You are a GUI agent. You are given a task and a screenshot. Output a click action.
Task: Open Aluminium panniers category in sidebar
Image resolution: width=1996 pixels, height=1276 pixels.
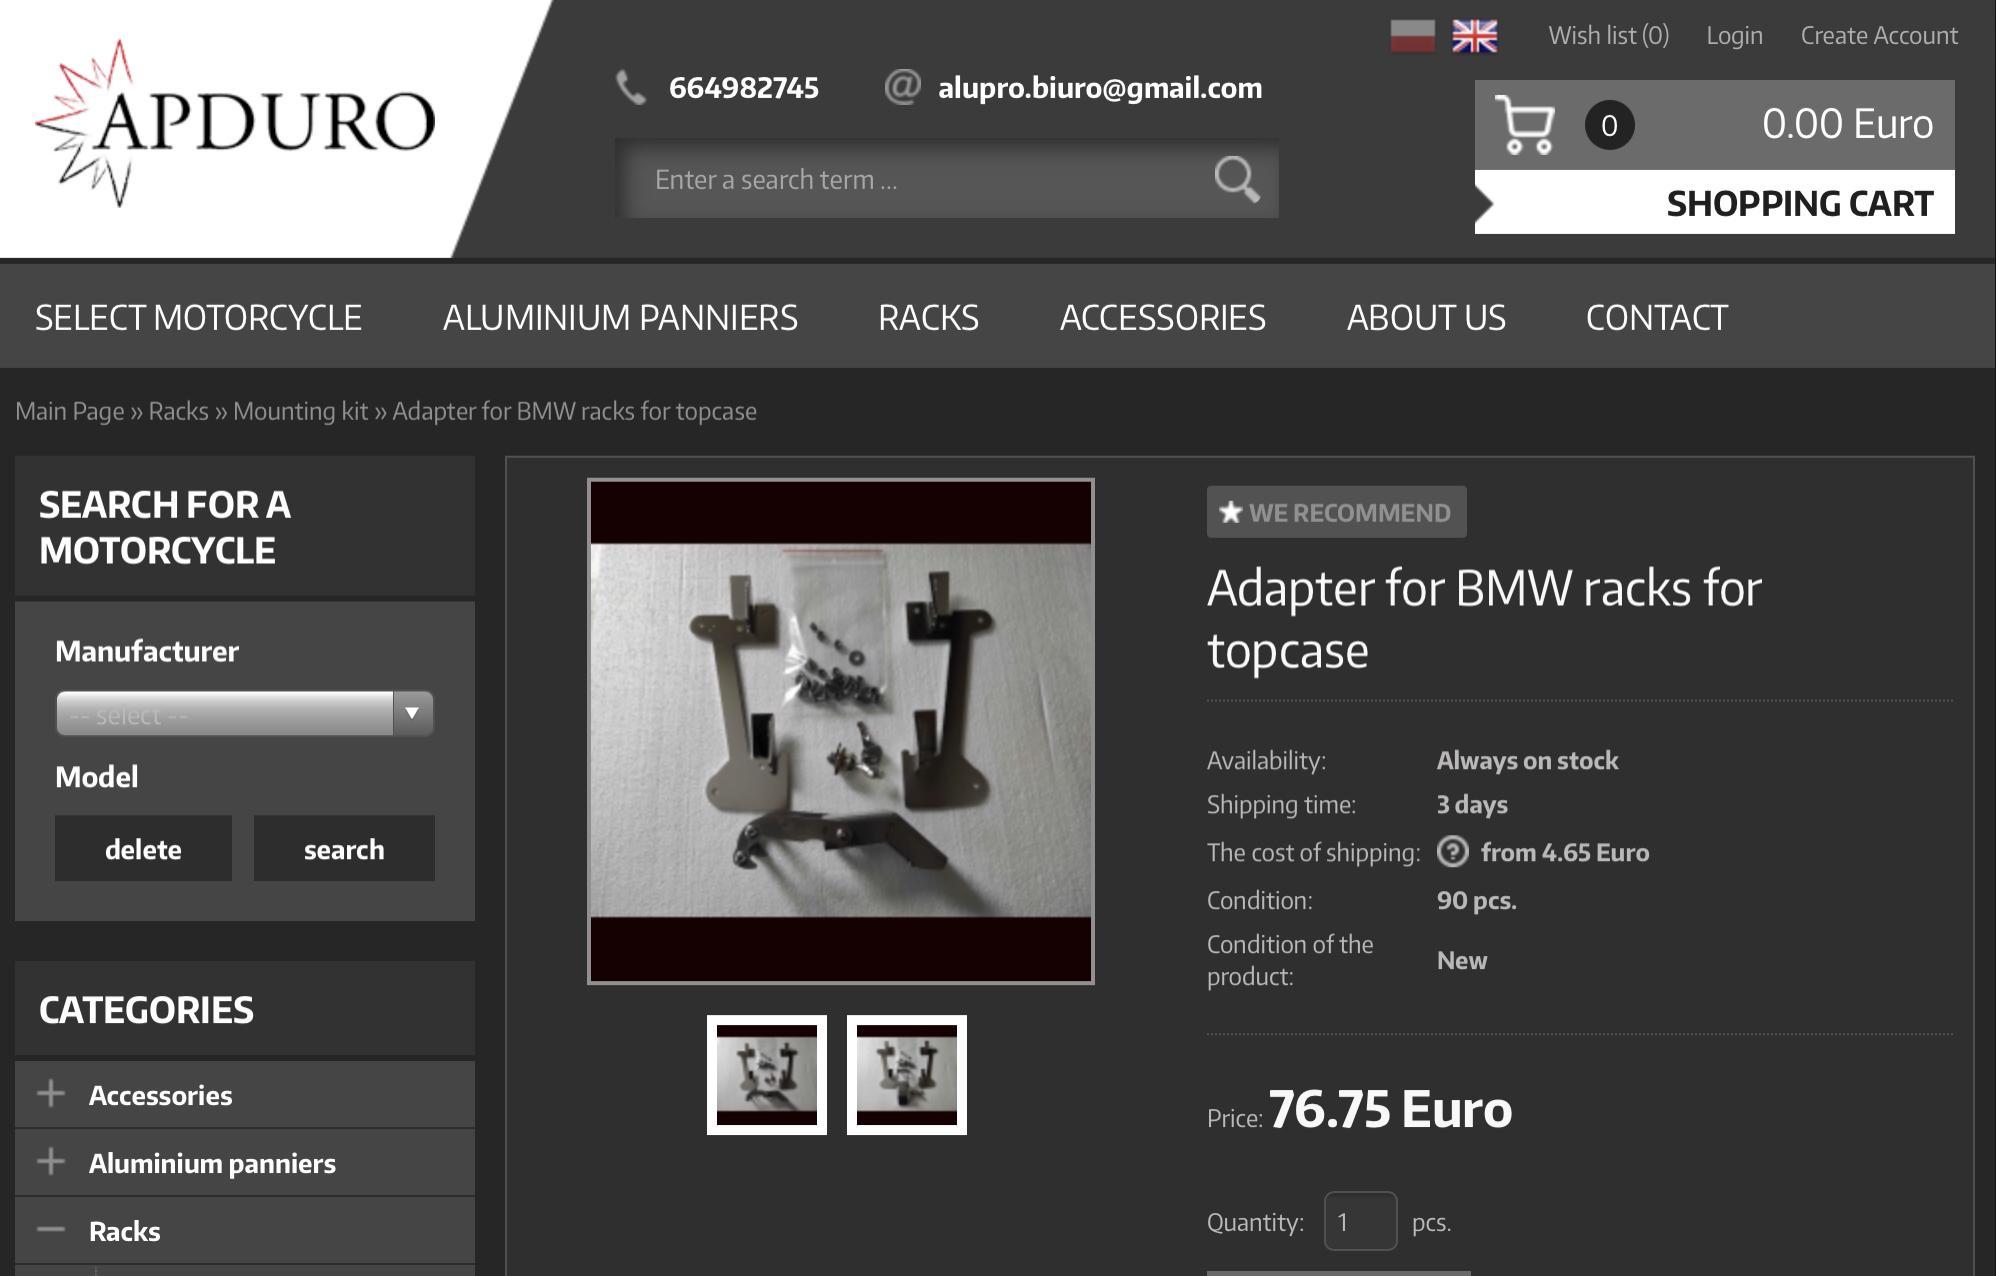pos(212,1163)
